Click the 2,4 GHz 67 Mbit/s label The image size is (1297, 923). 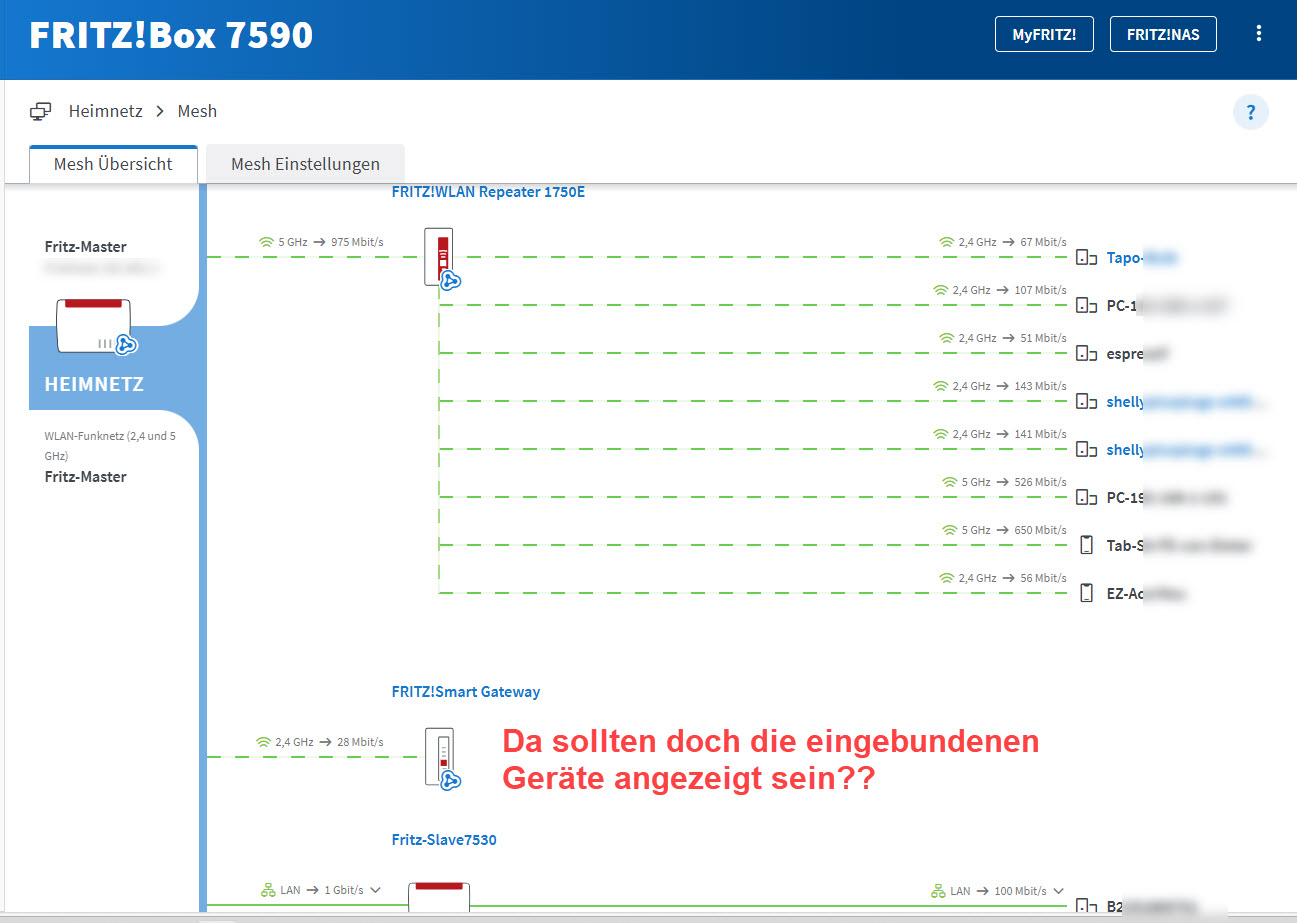[x=1002, y=242]
